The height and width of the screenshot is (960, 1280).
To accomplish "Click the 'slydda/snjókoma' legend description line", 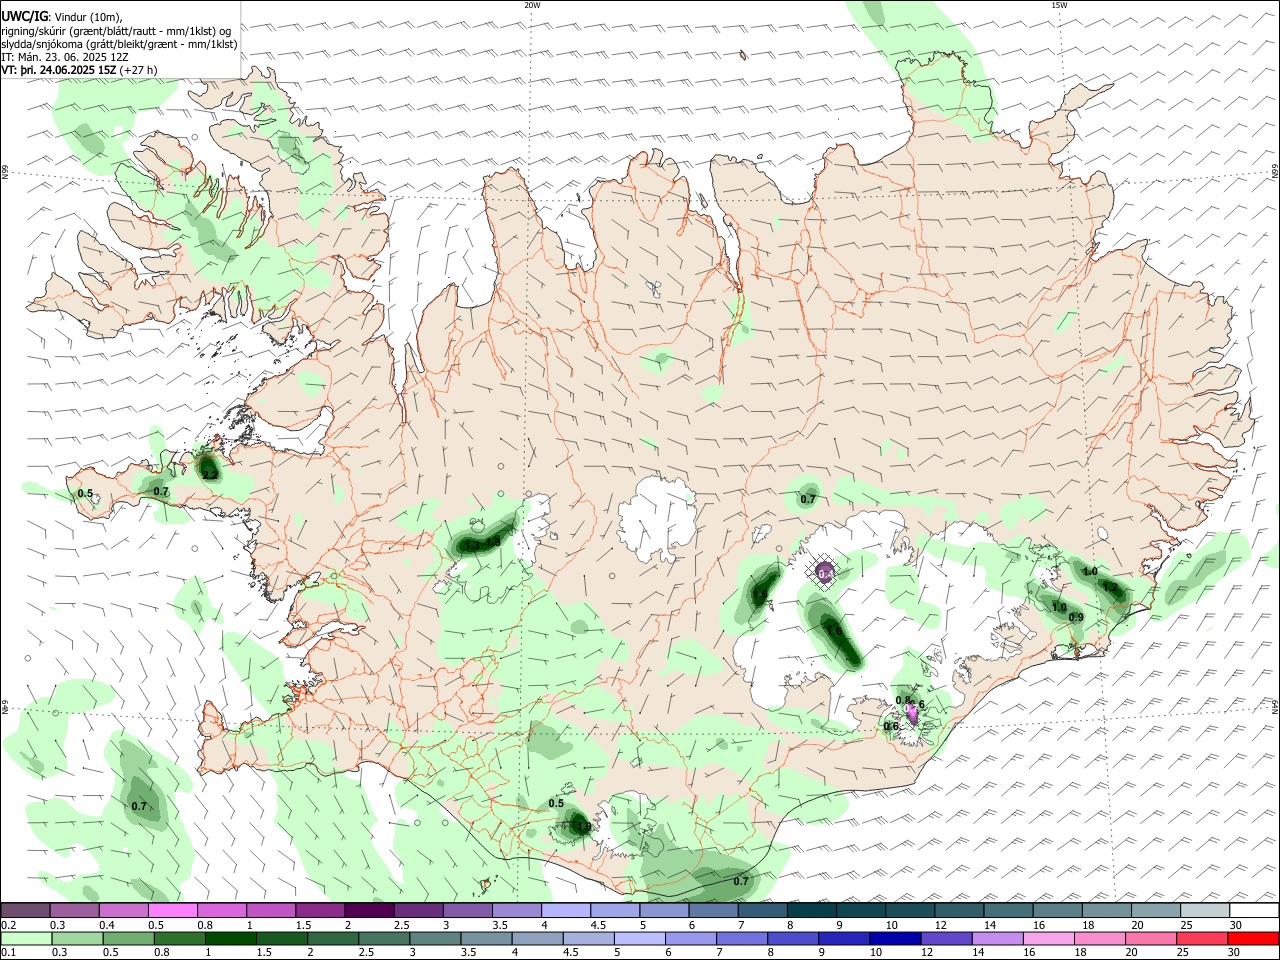I will (120, 44).
